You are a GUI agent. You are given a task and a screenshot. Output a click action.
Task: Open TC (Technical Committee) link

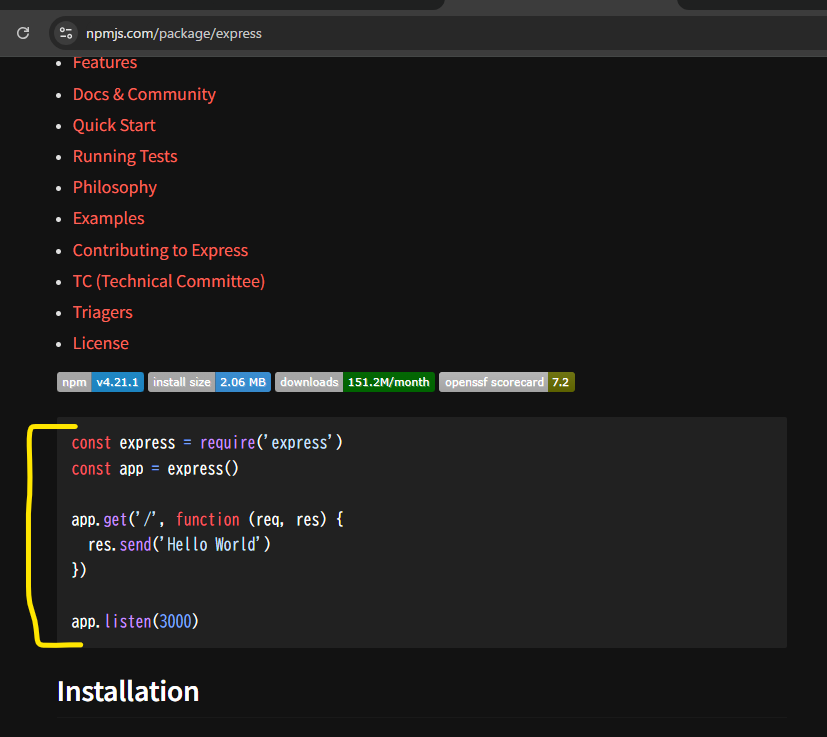[169, 281]
